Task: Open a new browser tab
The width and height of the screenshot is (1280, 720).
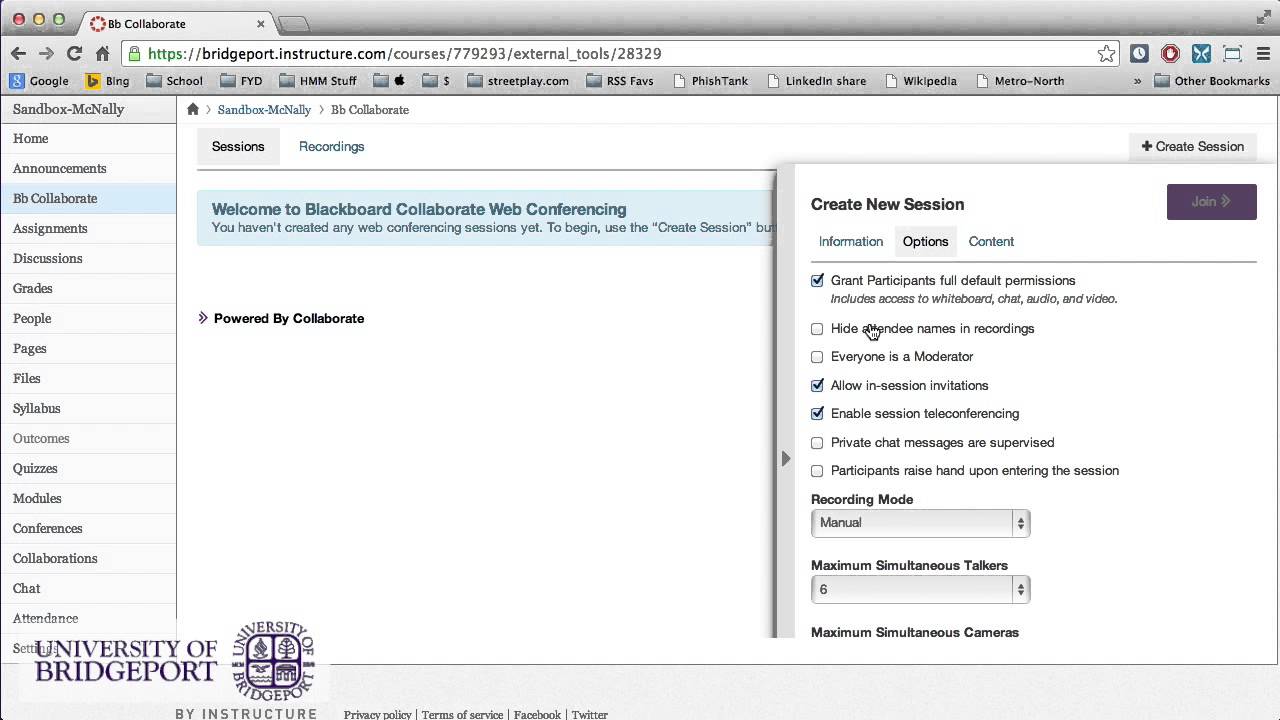Action: click(293, 23)
